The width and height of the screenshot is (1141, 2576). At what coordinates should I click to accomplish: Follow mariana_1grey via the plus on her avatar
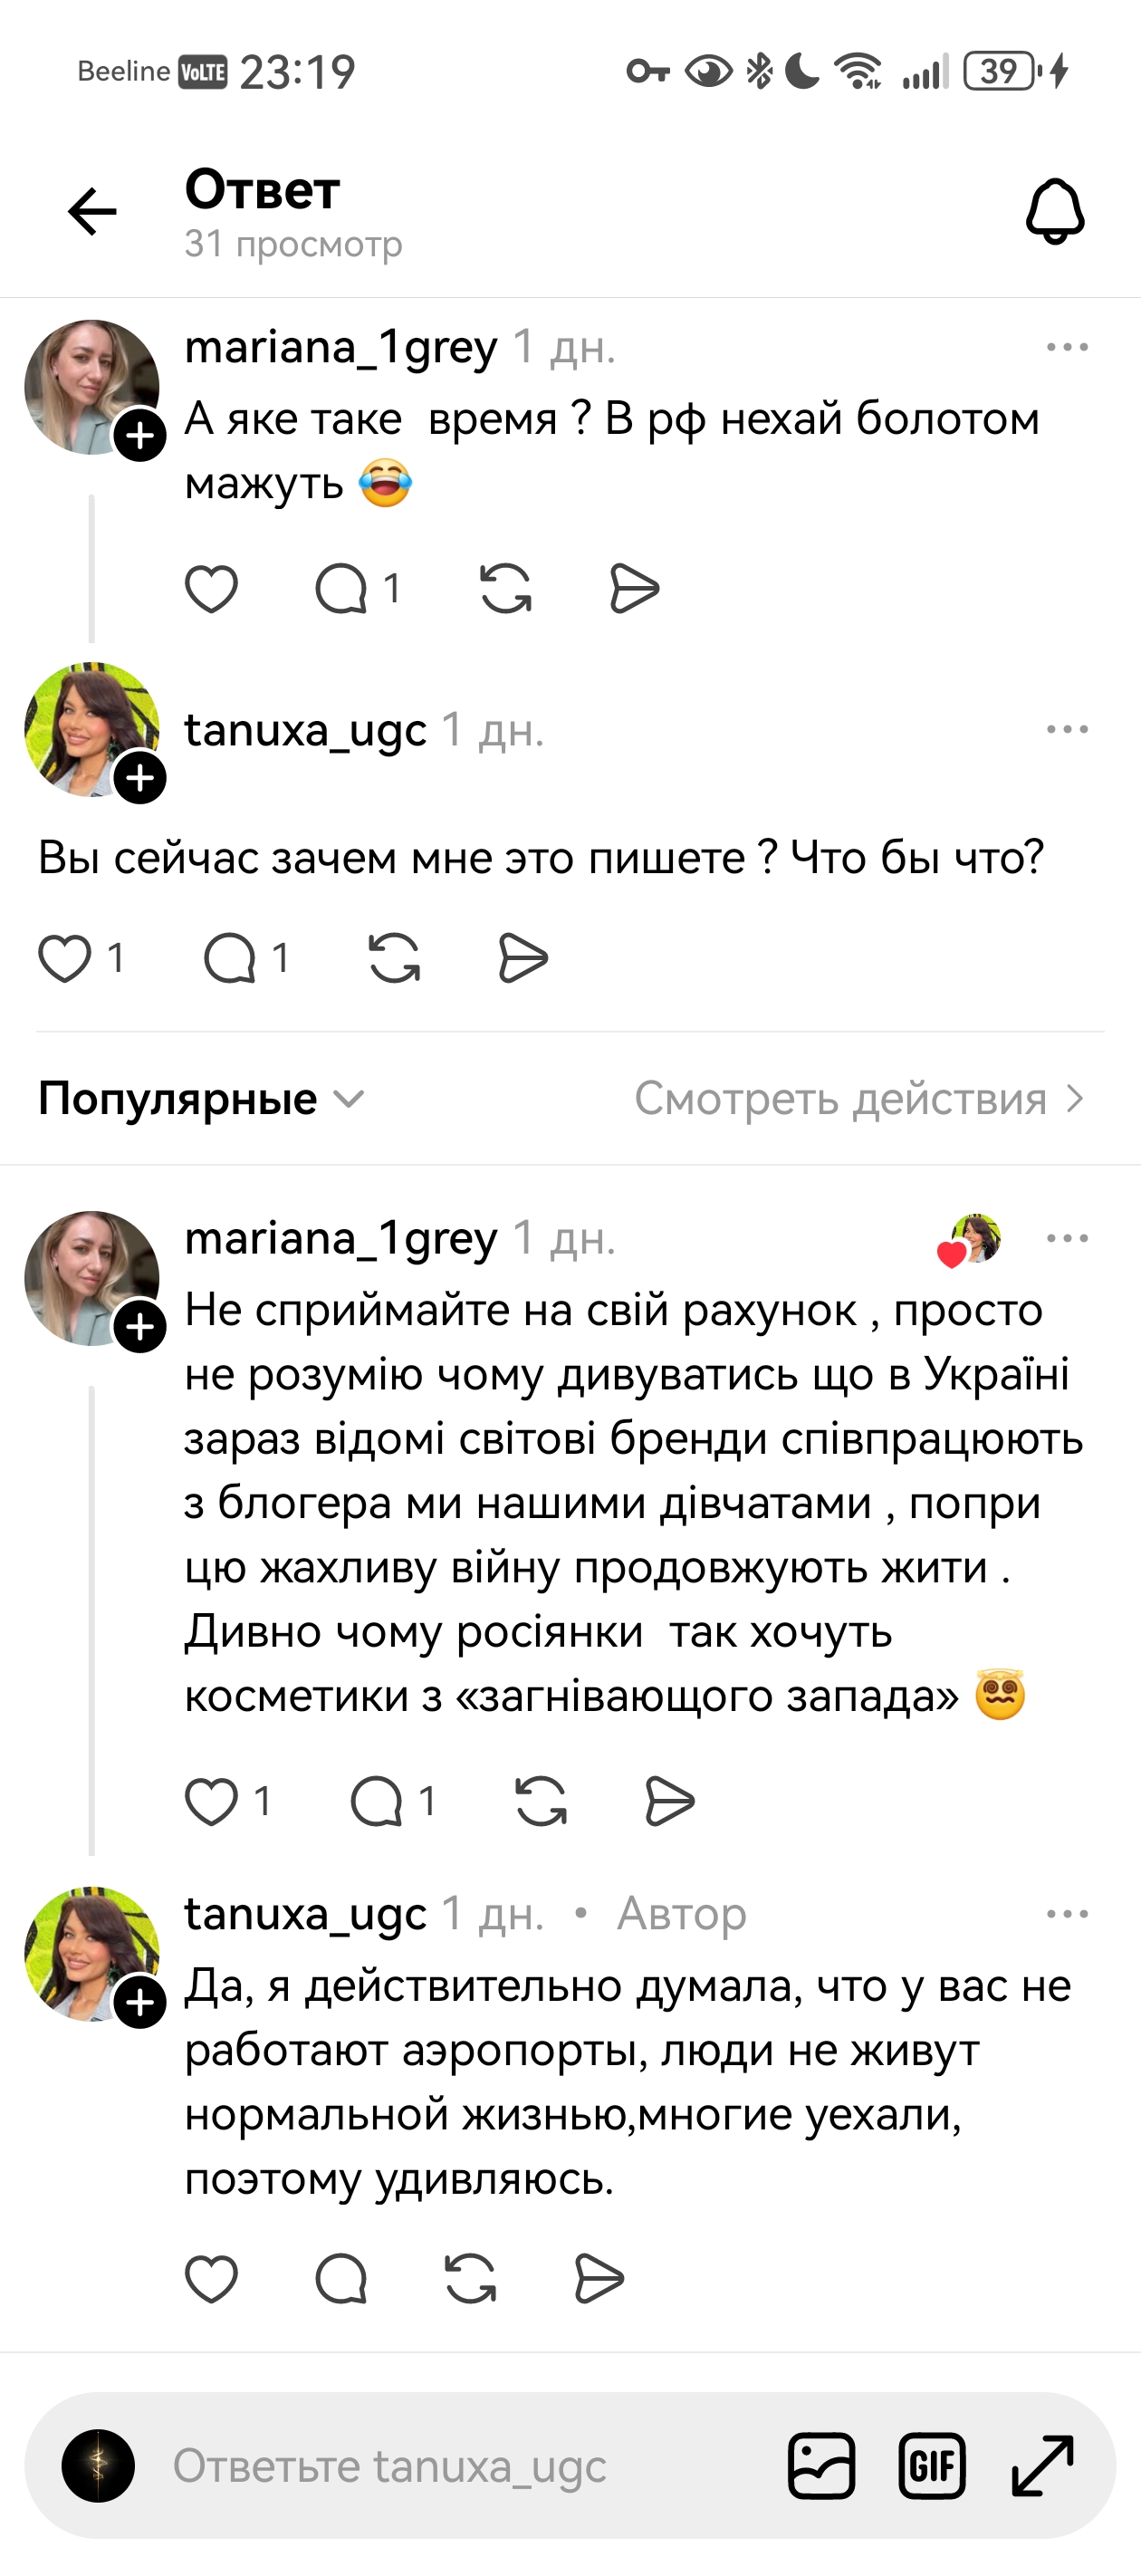pos(140,433)
